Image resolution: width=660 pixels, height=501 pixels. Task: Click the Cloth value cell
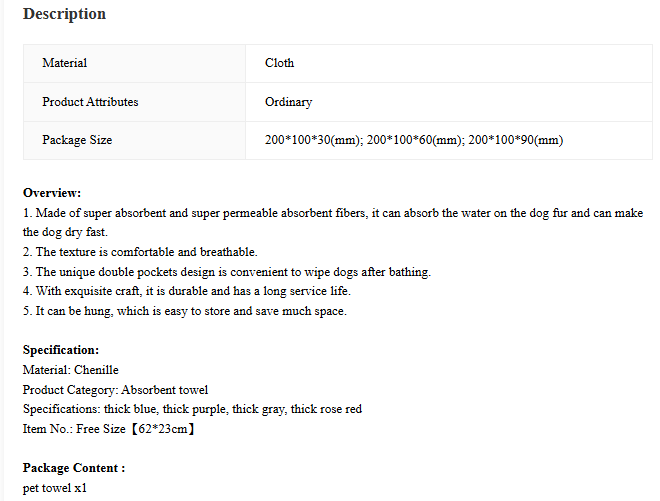click(x=449, y=63)
